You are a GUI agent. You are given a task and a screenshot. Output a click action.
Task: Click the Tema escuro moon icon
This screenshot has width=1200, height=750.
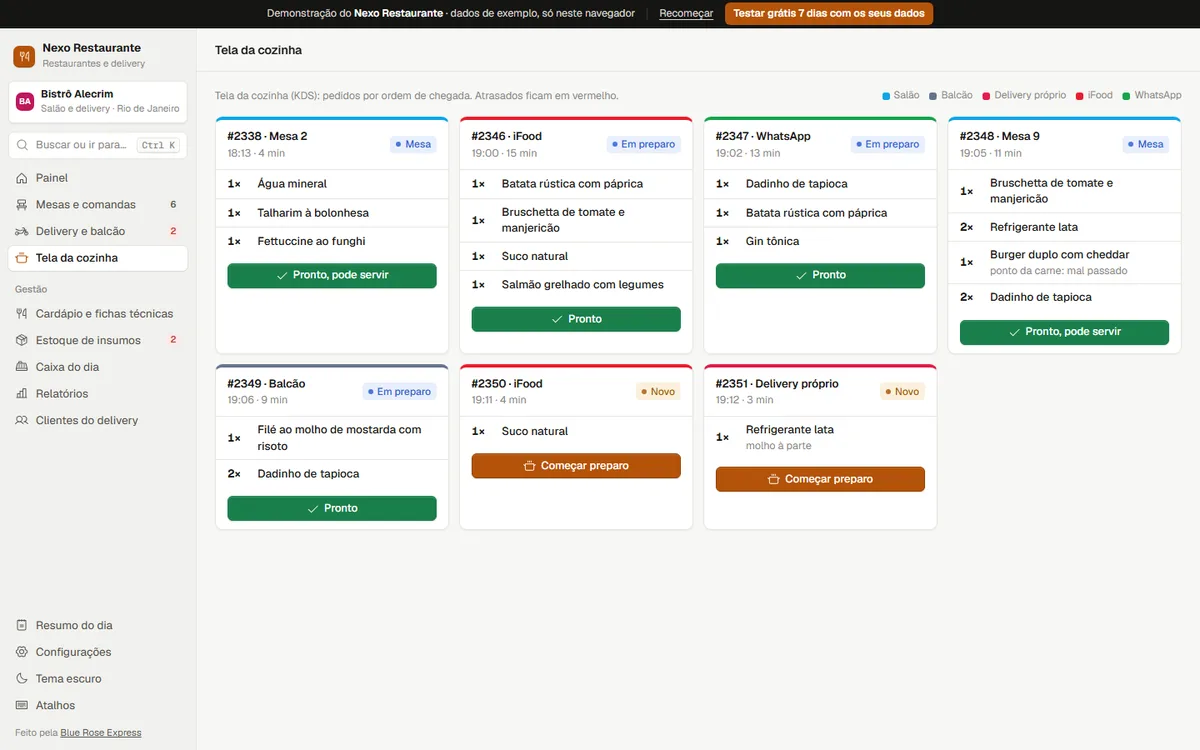[x=22, y=679]
